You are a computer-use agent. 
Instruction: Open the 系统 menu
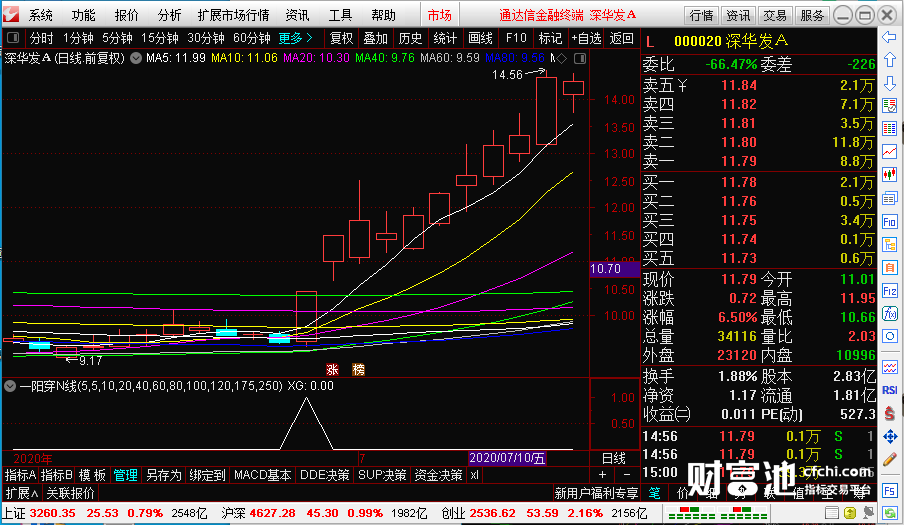coord(40,15)
